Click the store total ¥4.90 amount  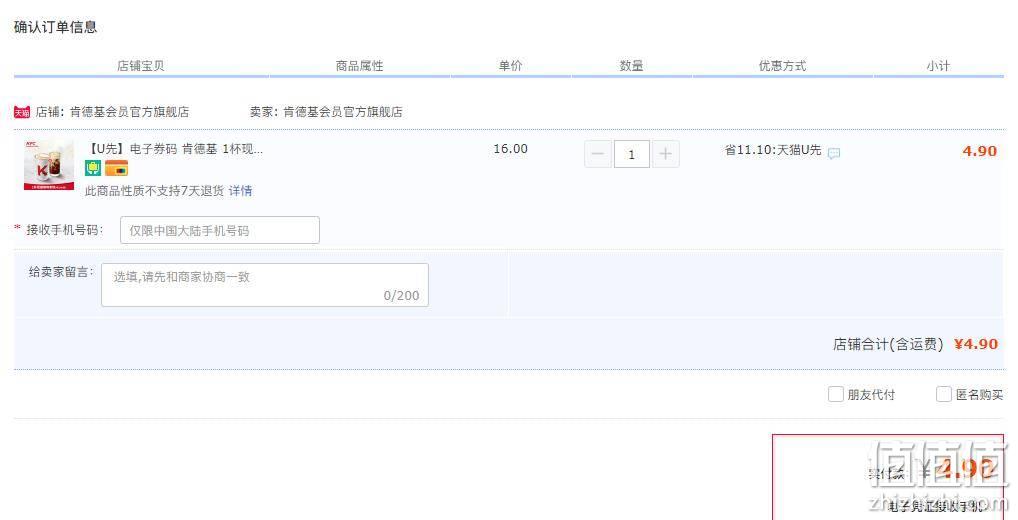click(976, 344)
